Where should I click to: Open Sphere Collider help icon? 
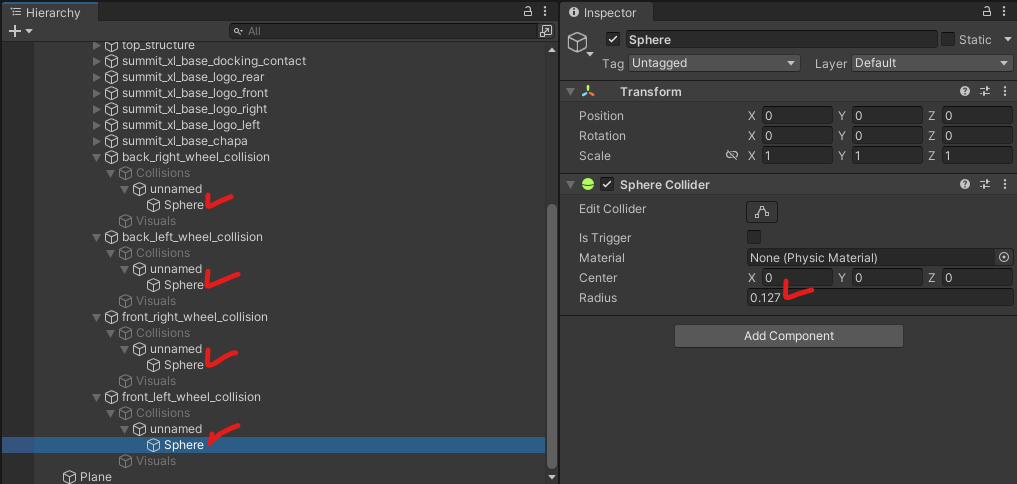click(965, 184)
